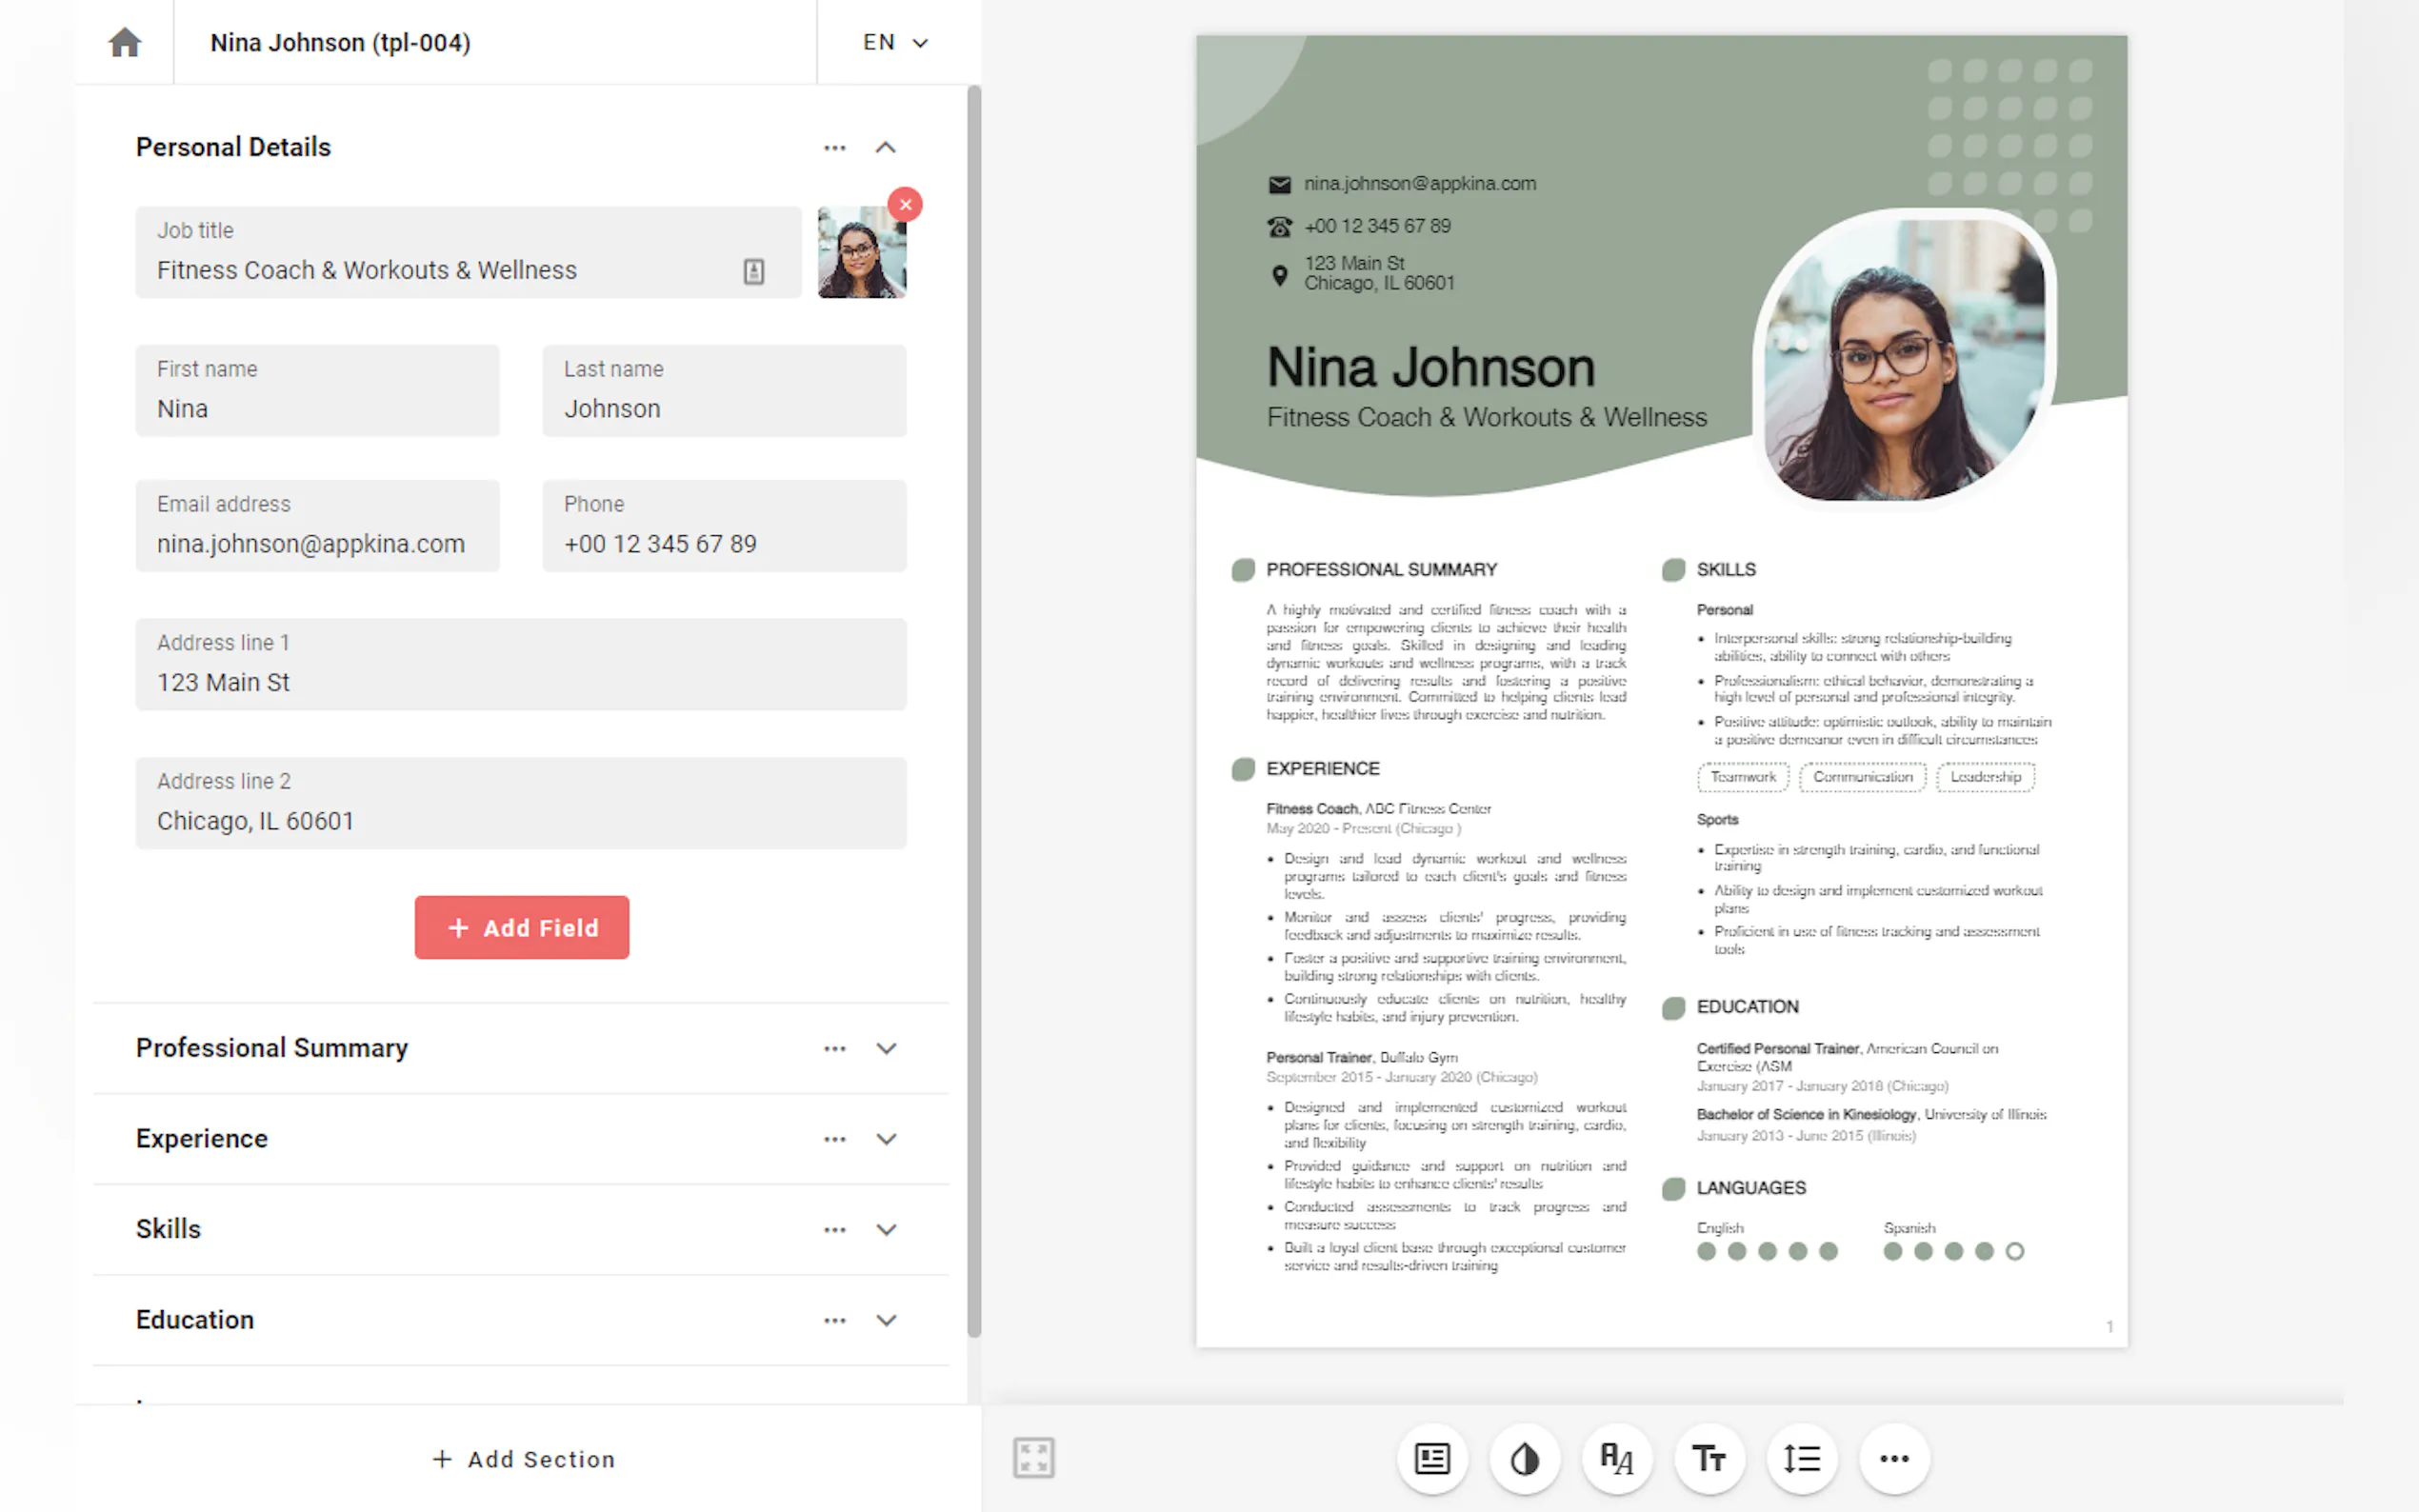
Task: Expand the Experience section
Action: point(886,1139)
